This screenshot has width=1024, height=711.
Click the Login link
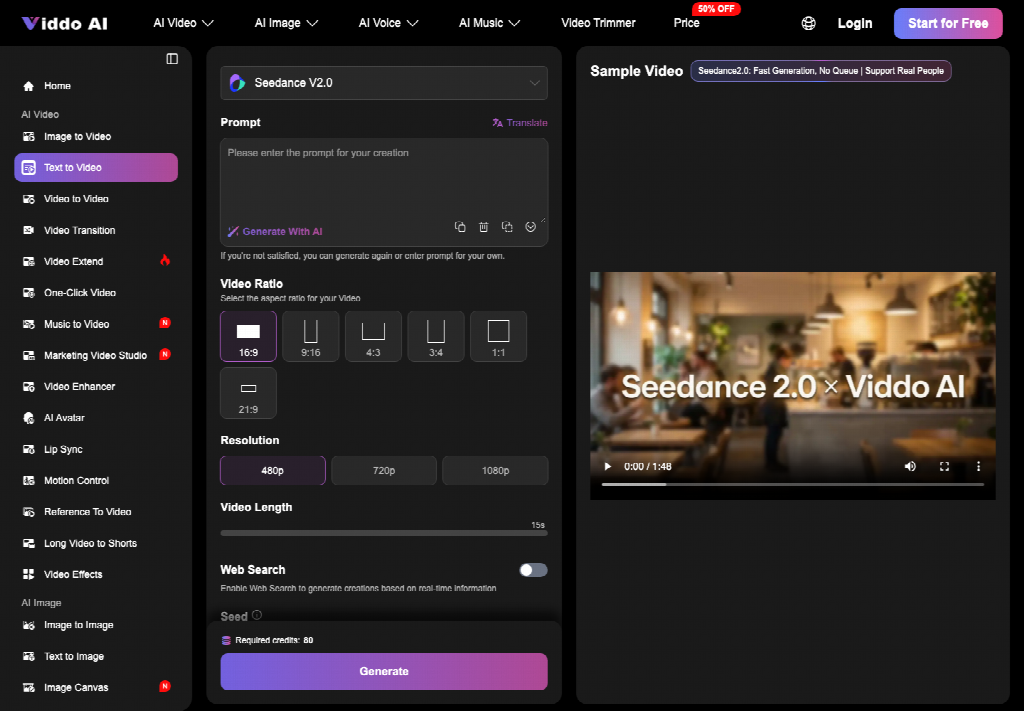point(855,24)
